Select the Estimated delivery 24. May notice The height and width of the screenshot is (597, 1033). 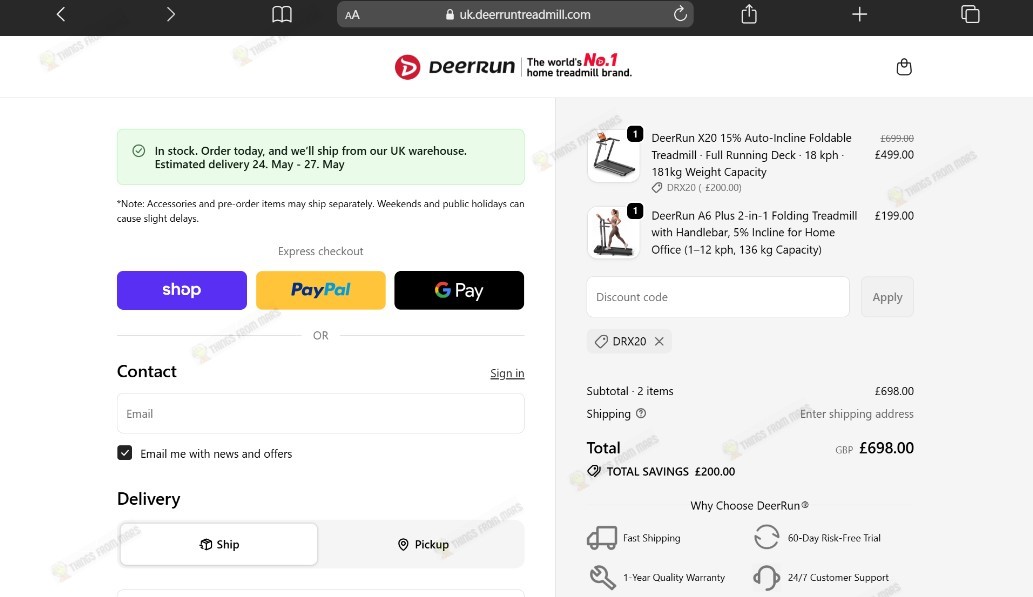coord(250,165)
